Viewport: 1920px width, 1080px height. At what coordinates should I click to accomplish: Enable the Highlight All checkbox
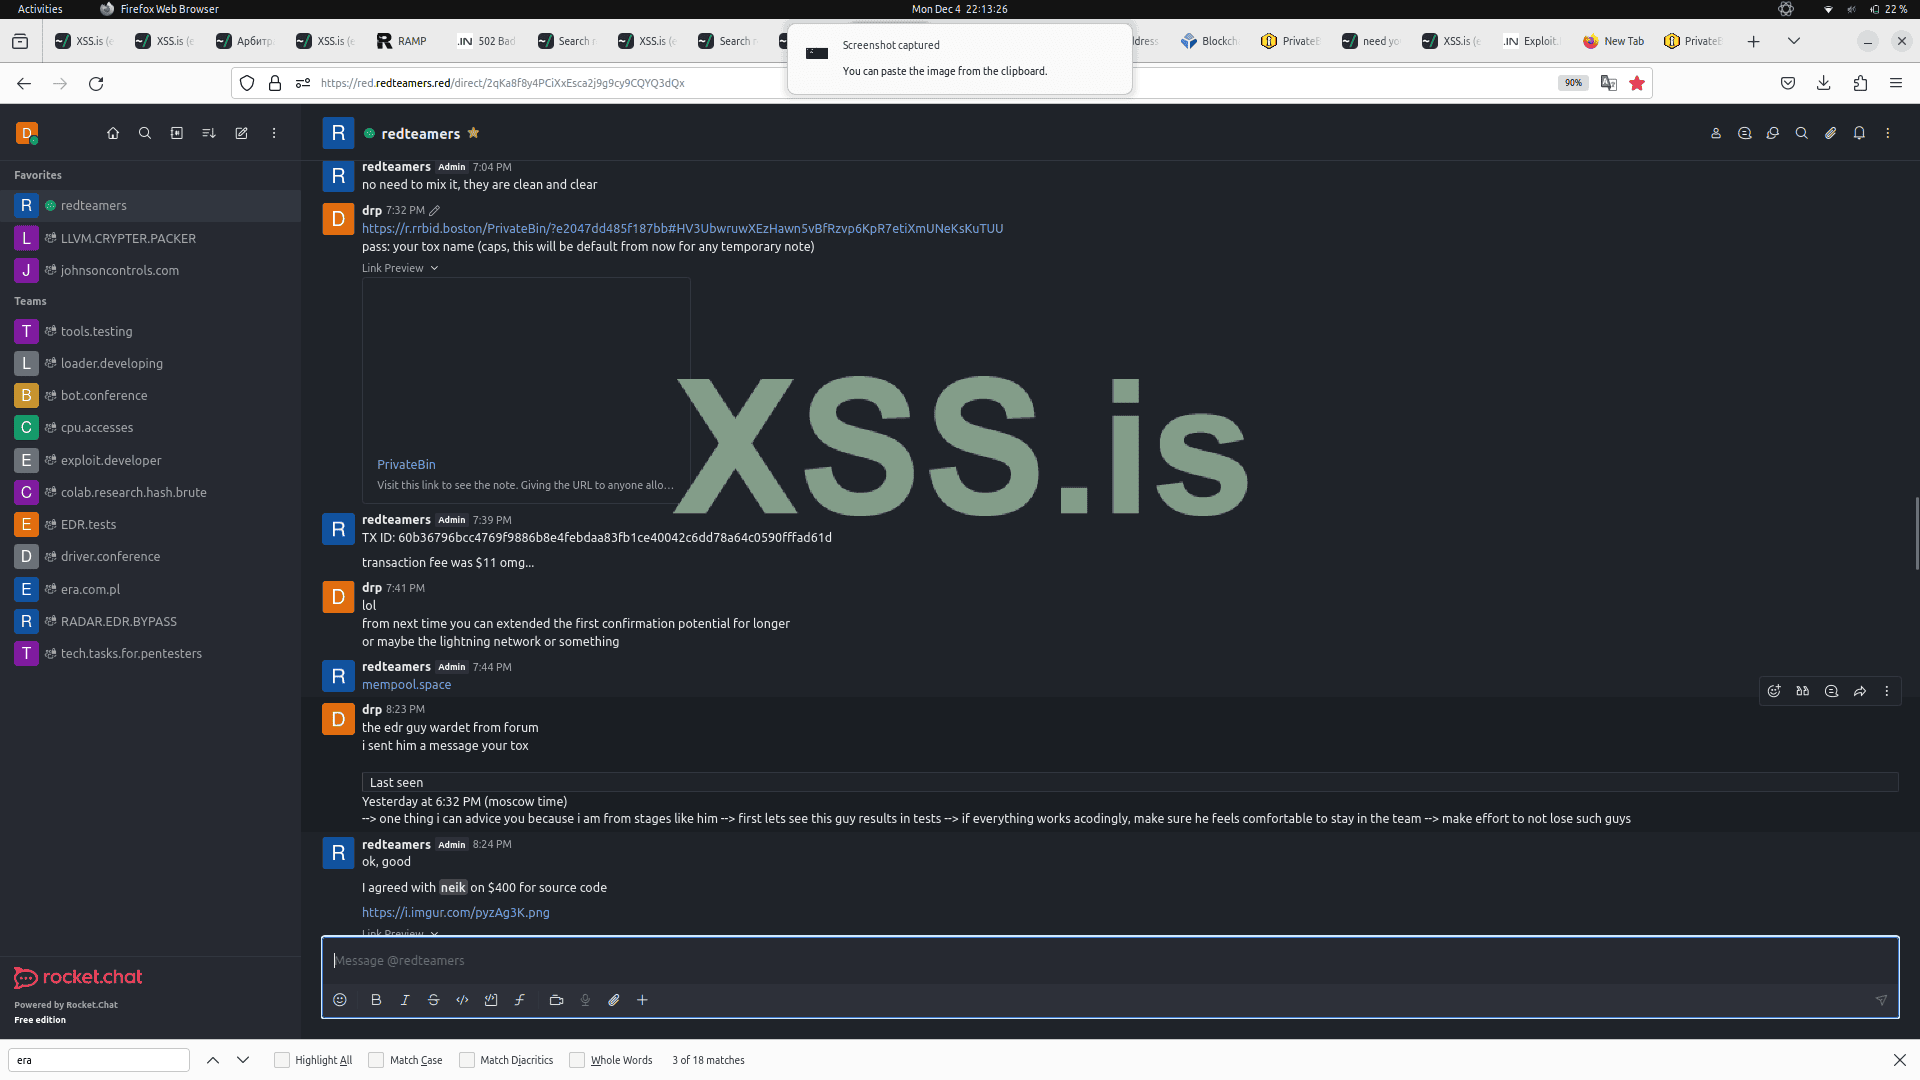pos(282,1060)
